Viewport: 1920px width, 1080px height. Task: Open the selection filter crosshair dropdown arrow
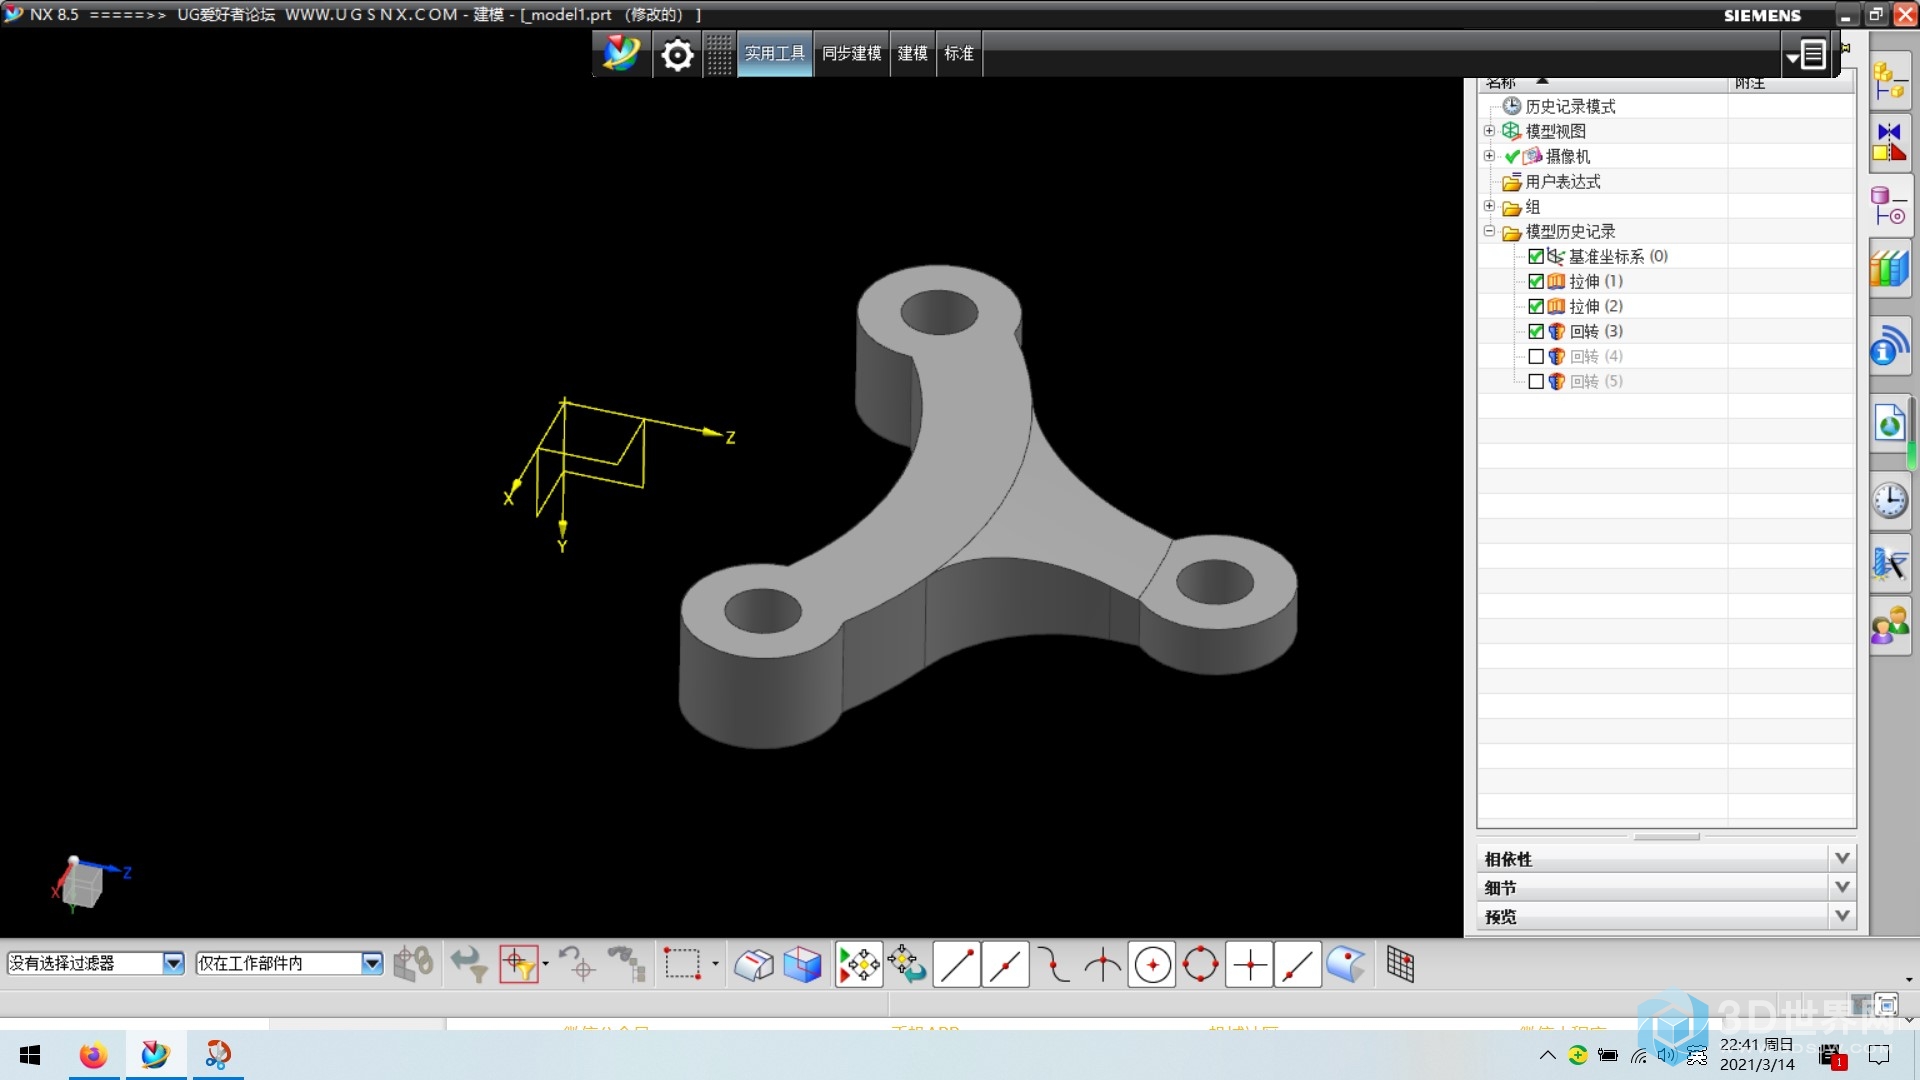545,964
